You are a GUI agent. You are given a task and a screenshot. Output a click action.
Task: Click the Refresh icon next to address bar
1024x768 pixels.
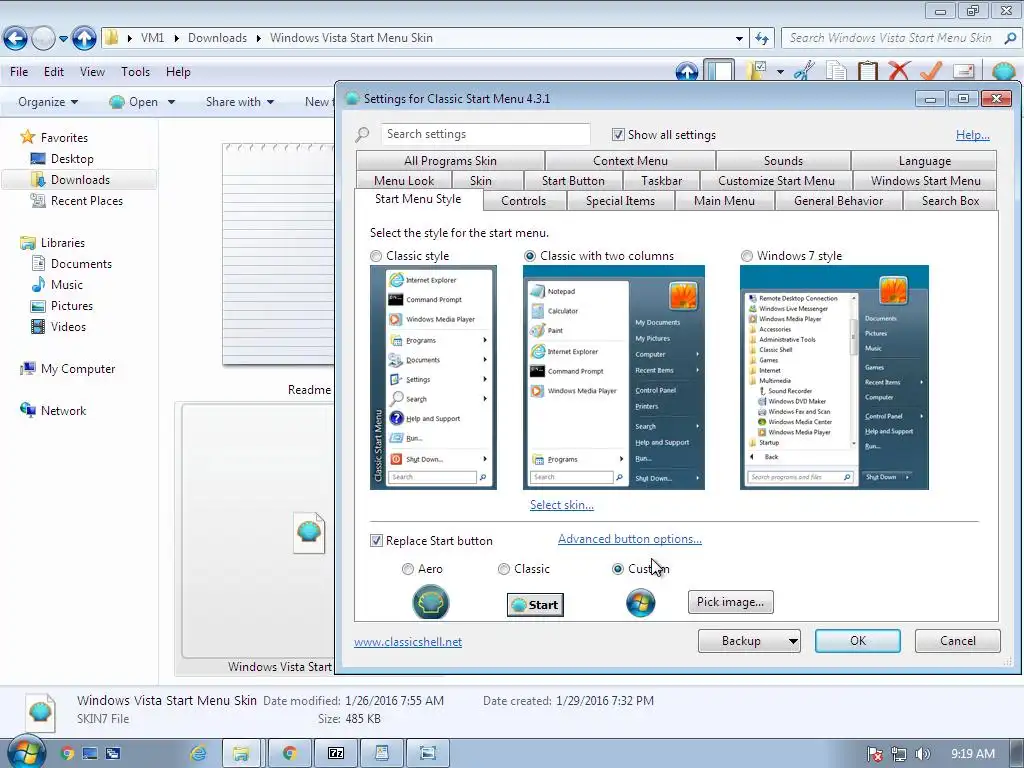pyautogui.click(x=761, y=39)
